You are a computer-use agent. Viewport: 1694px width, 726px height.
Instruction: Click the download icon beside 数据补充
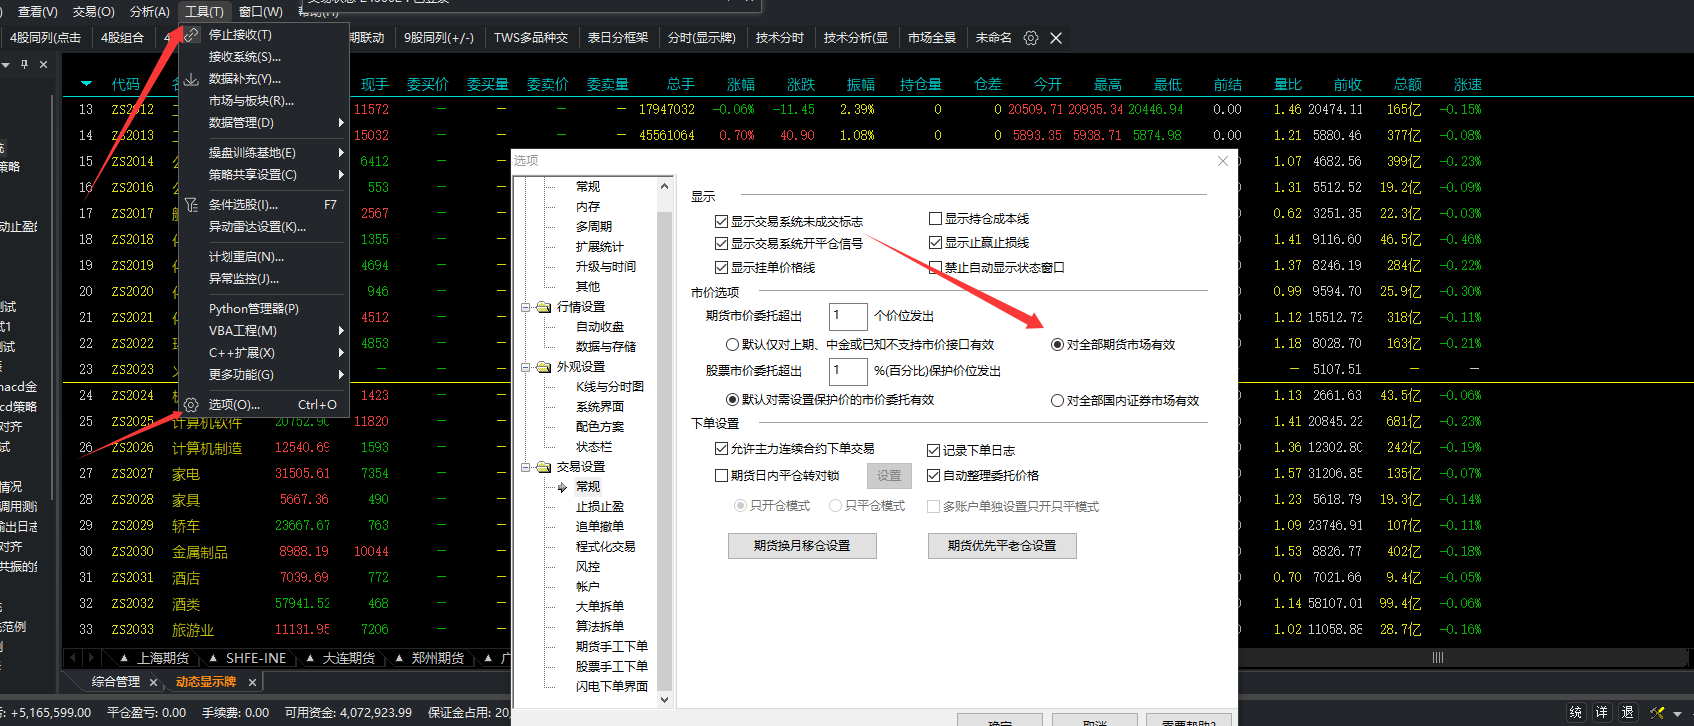(191, 79)
